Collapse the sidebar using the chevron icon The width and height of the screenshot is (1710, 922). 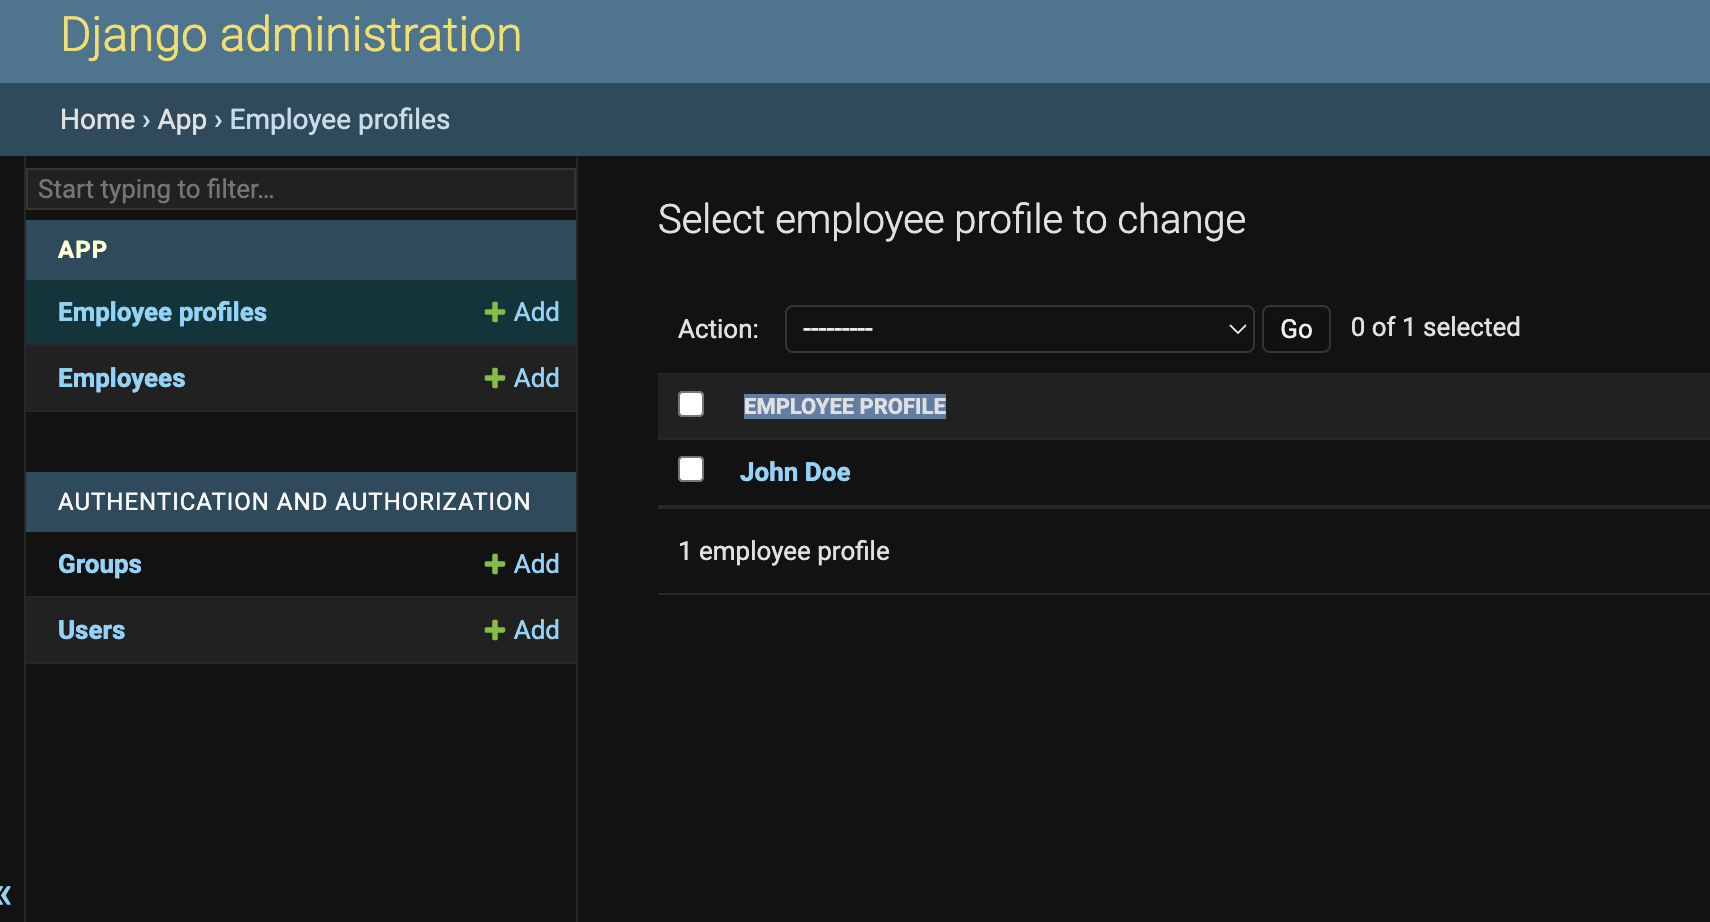pos(8,895)
